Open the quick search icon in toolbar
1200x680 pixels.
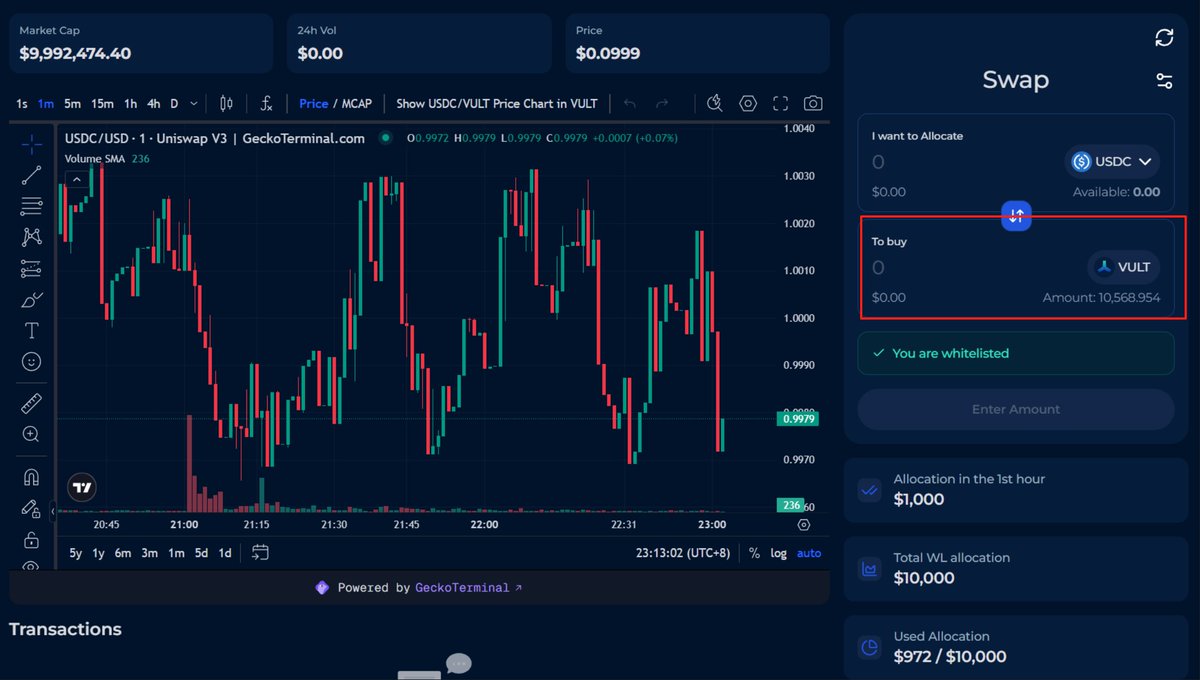click(x=714, y=103)
